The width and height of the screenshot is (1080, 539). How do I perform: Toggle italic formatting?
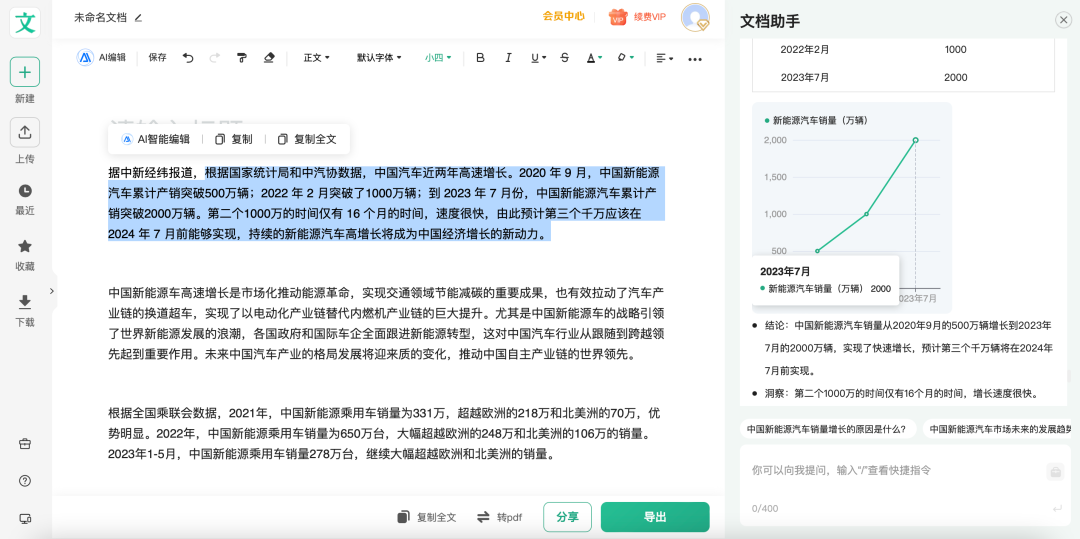tap(508, 58)
